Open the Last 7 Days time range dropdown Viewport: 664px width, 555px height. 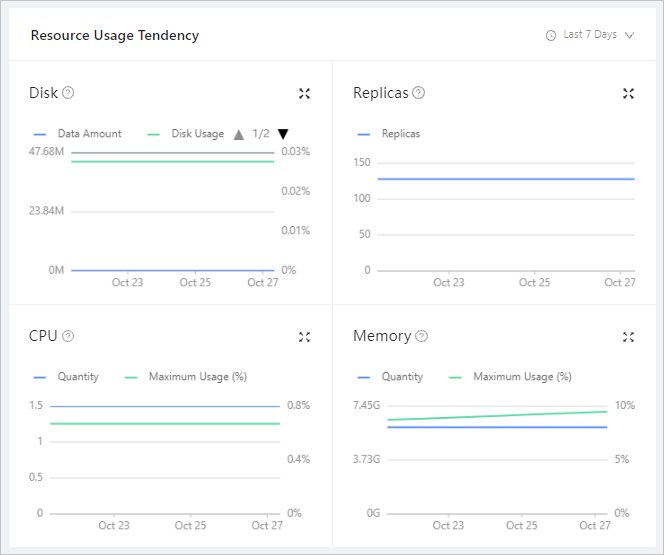coord(590,35)
